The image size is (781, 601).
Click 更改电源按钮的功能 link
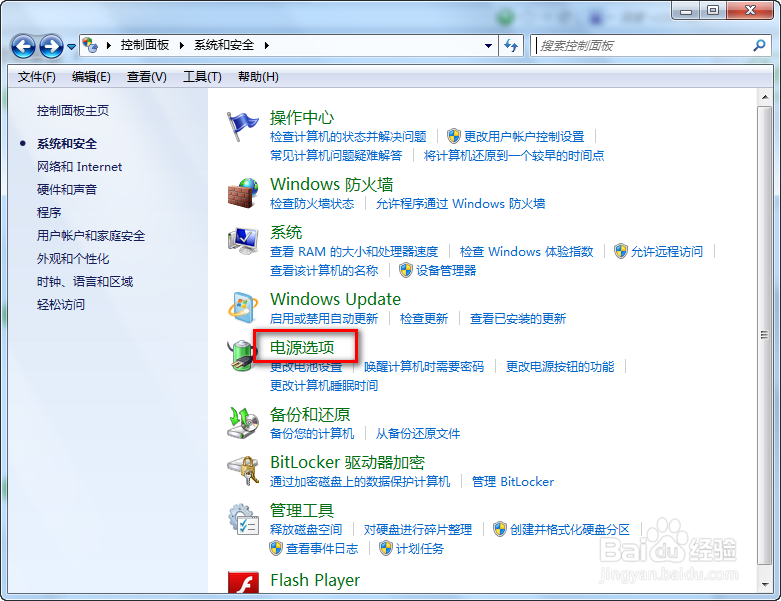[560, 367]
